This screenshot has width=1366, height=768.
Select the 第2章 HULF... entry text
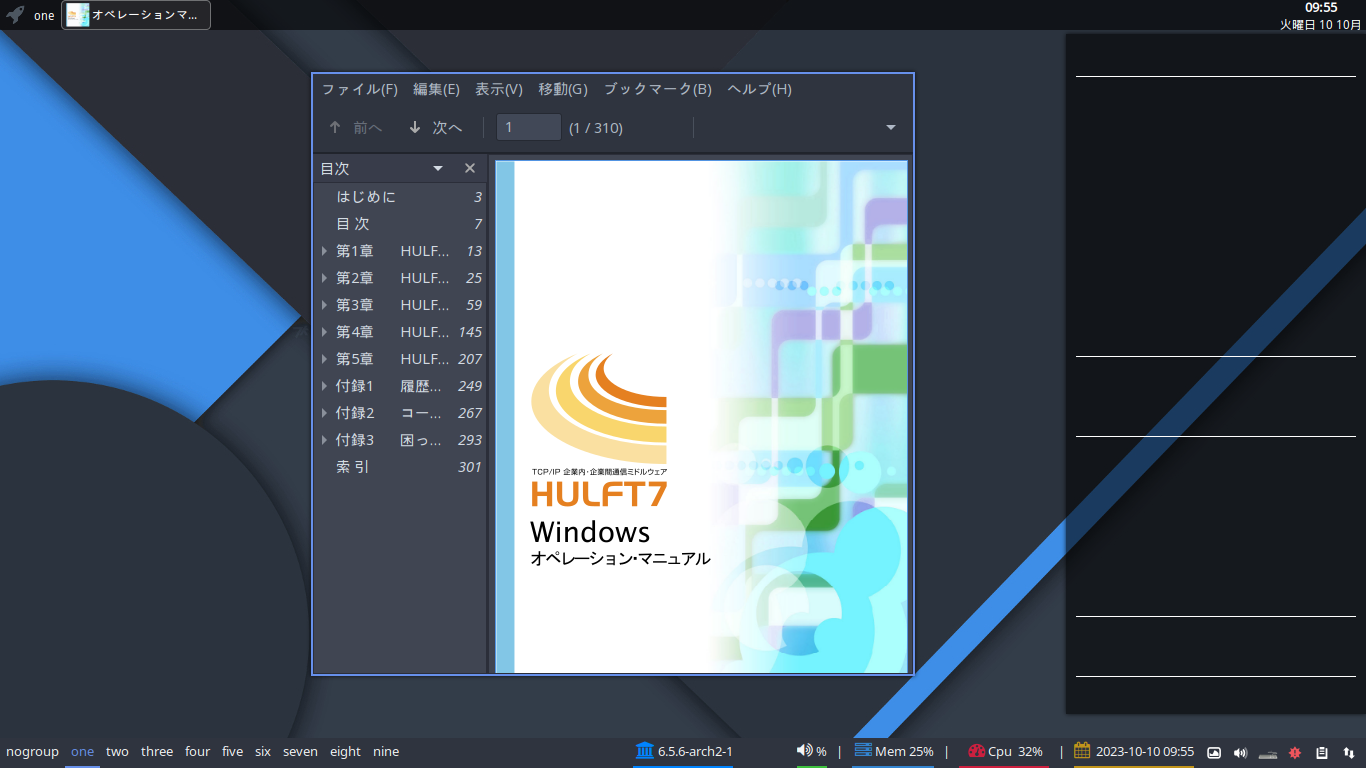393,278
